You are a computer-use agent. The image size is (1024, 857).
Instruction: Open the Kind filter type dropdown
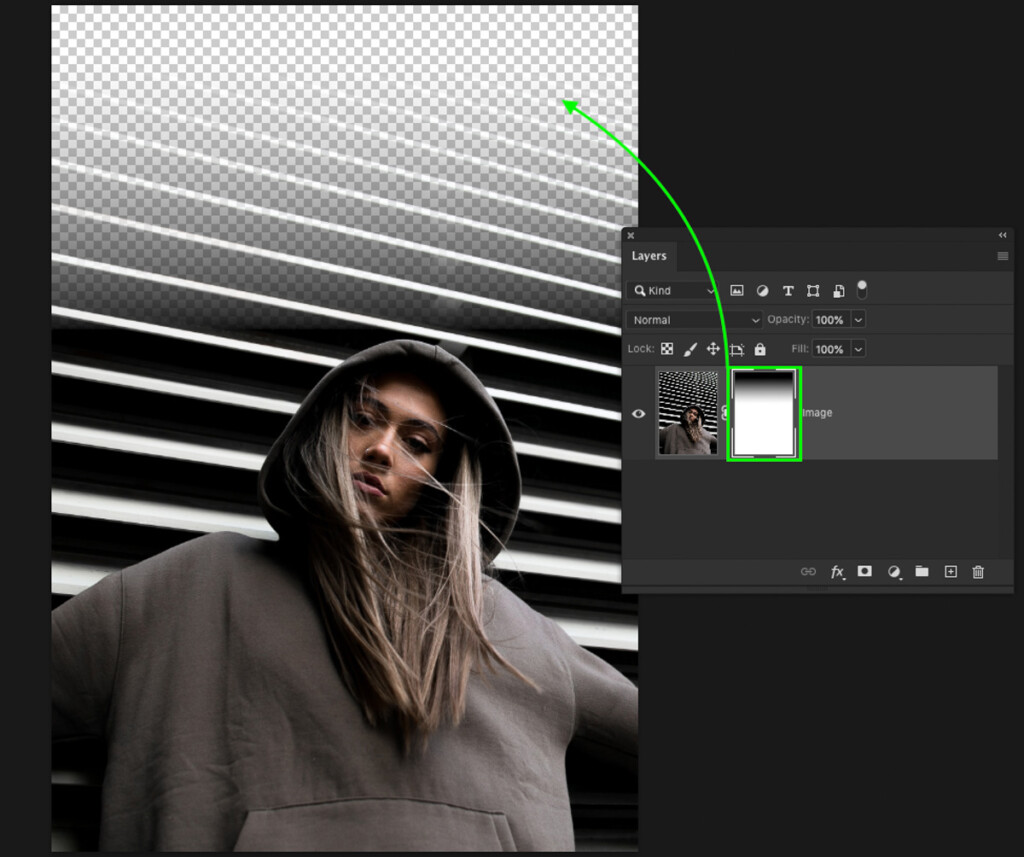672,291
